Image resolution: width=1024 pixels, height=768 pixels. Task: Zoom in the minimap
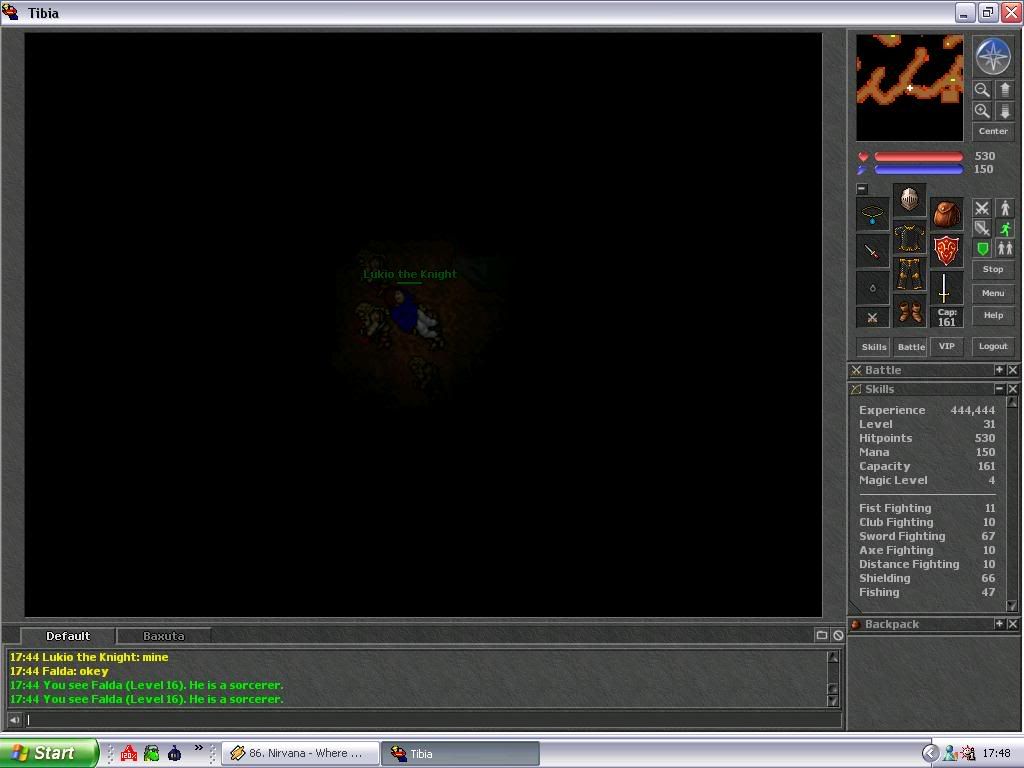(x=982, y=111)
